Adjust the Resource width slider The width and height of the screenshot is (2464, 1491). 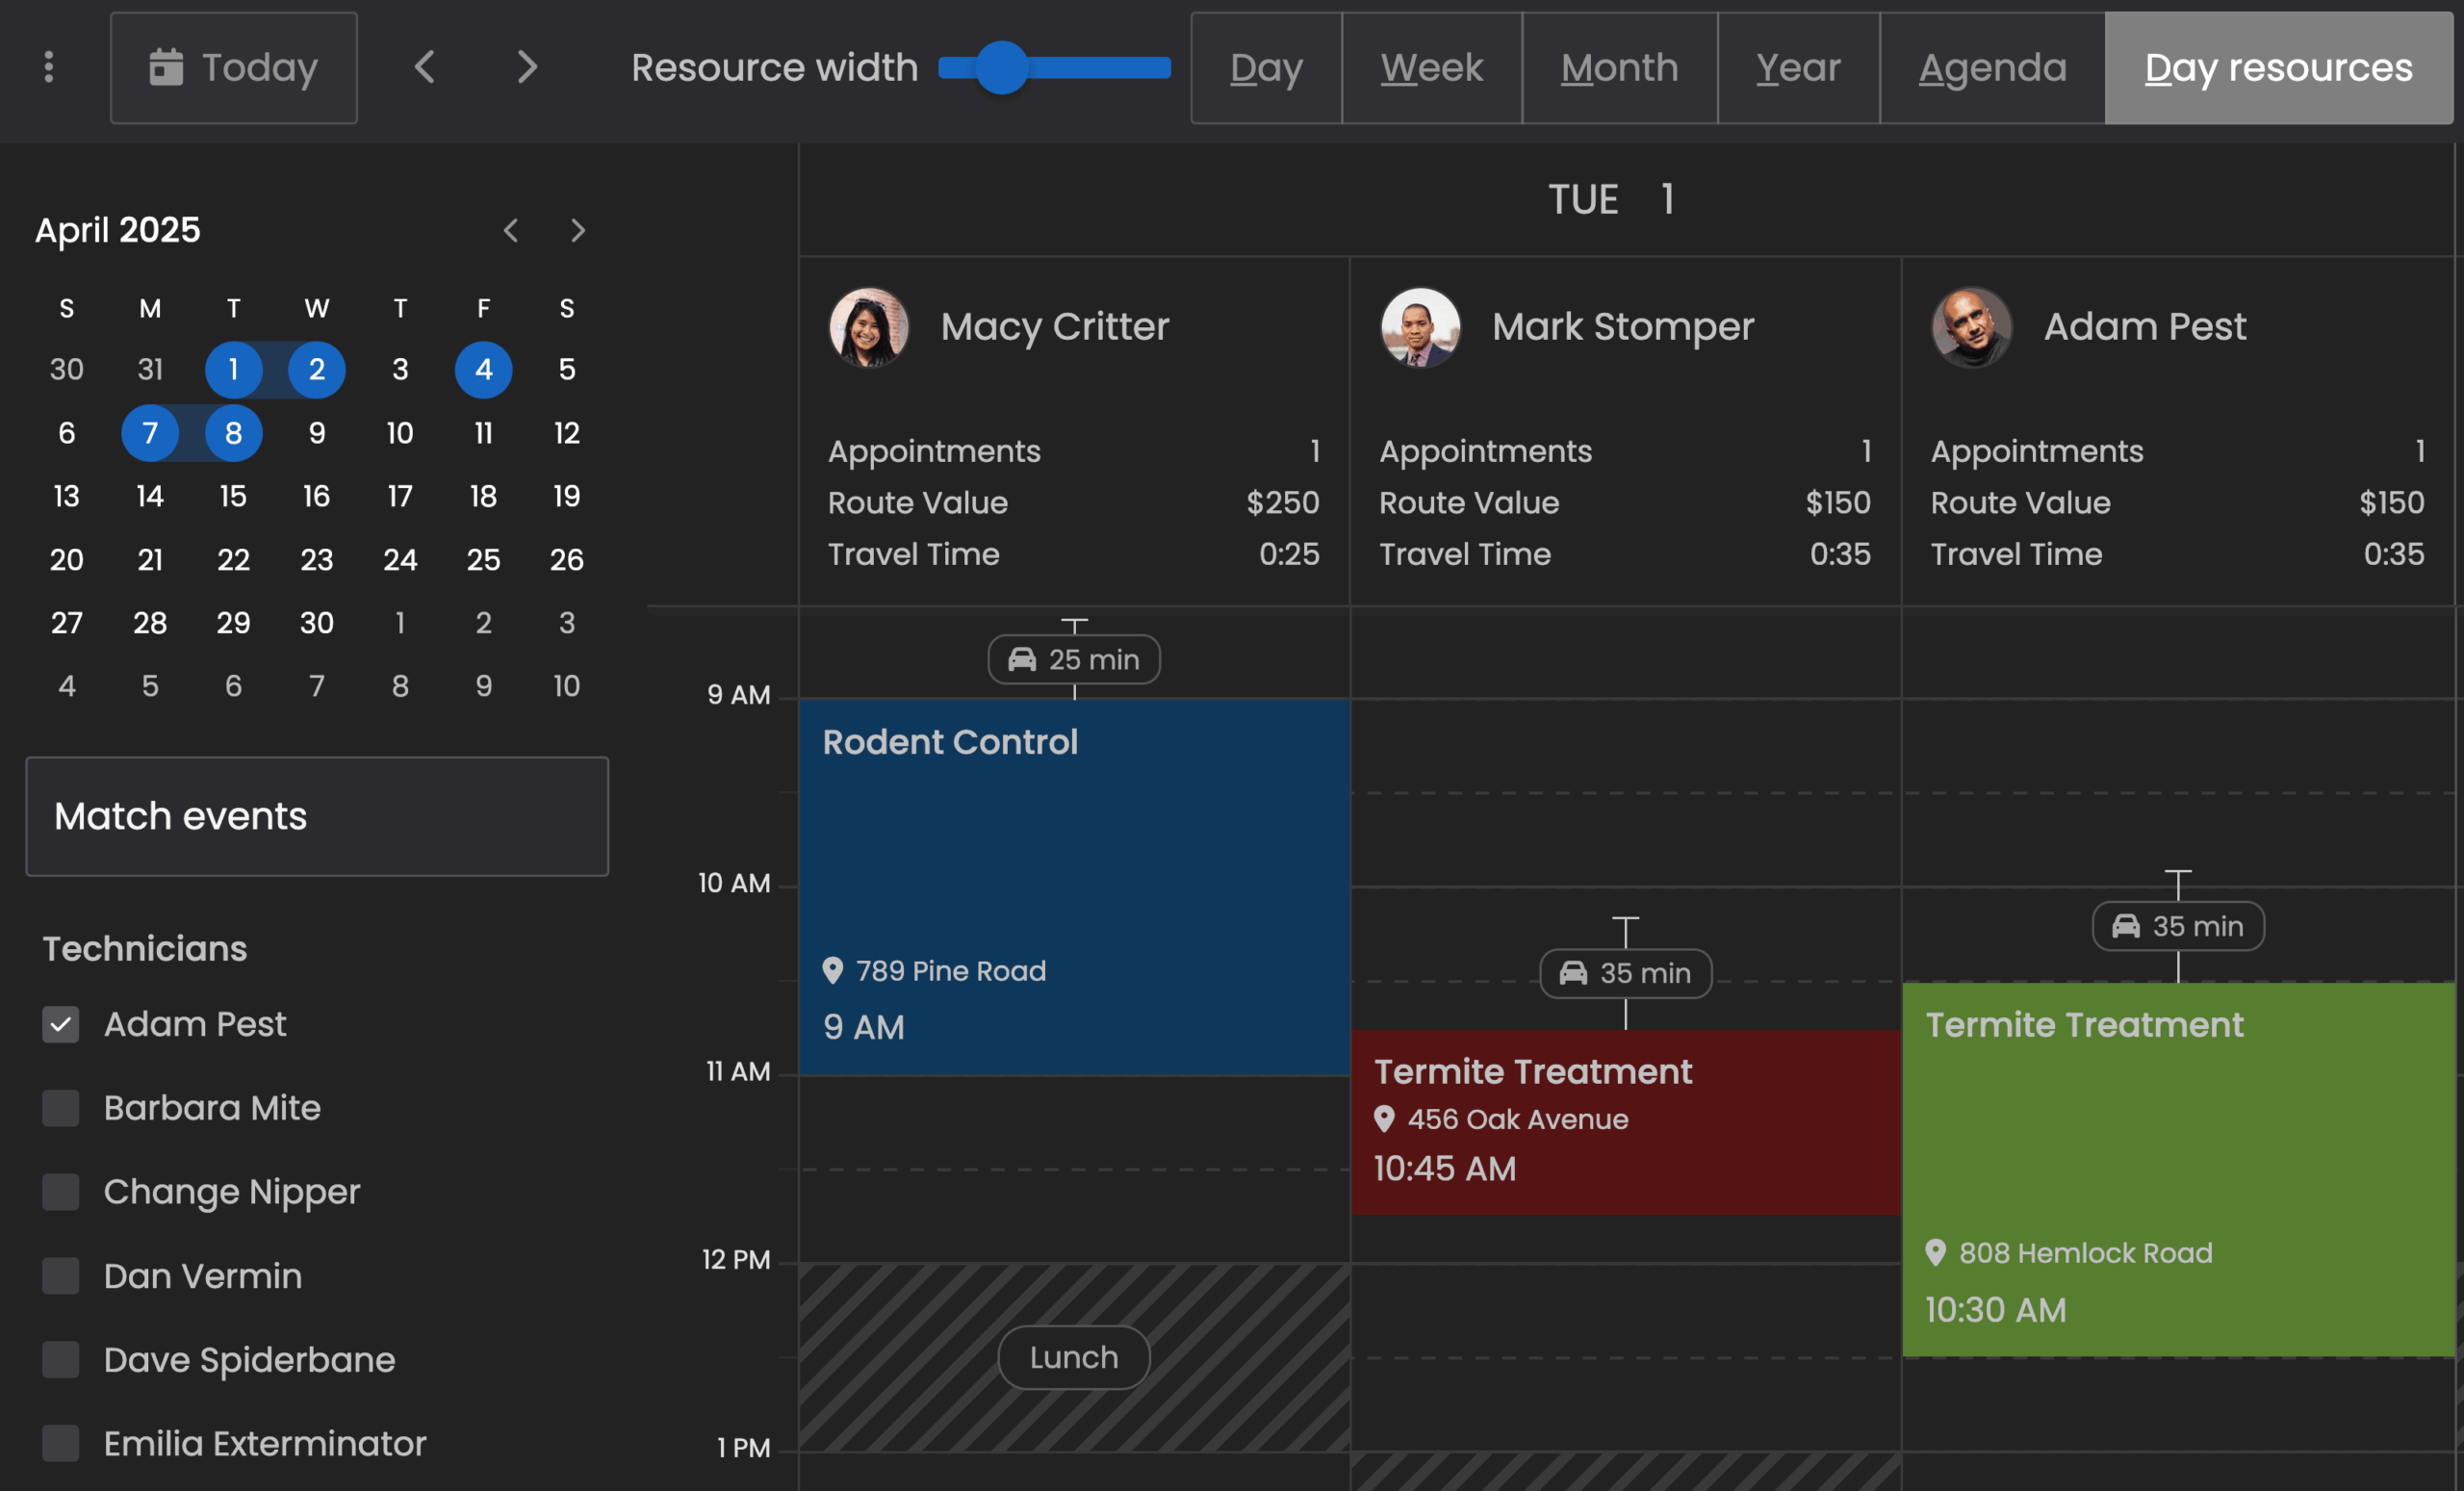click(x=1054, y=67)
